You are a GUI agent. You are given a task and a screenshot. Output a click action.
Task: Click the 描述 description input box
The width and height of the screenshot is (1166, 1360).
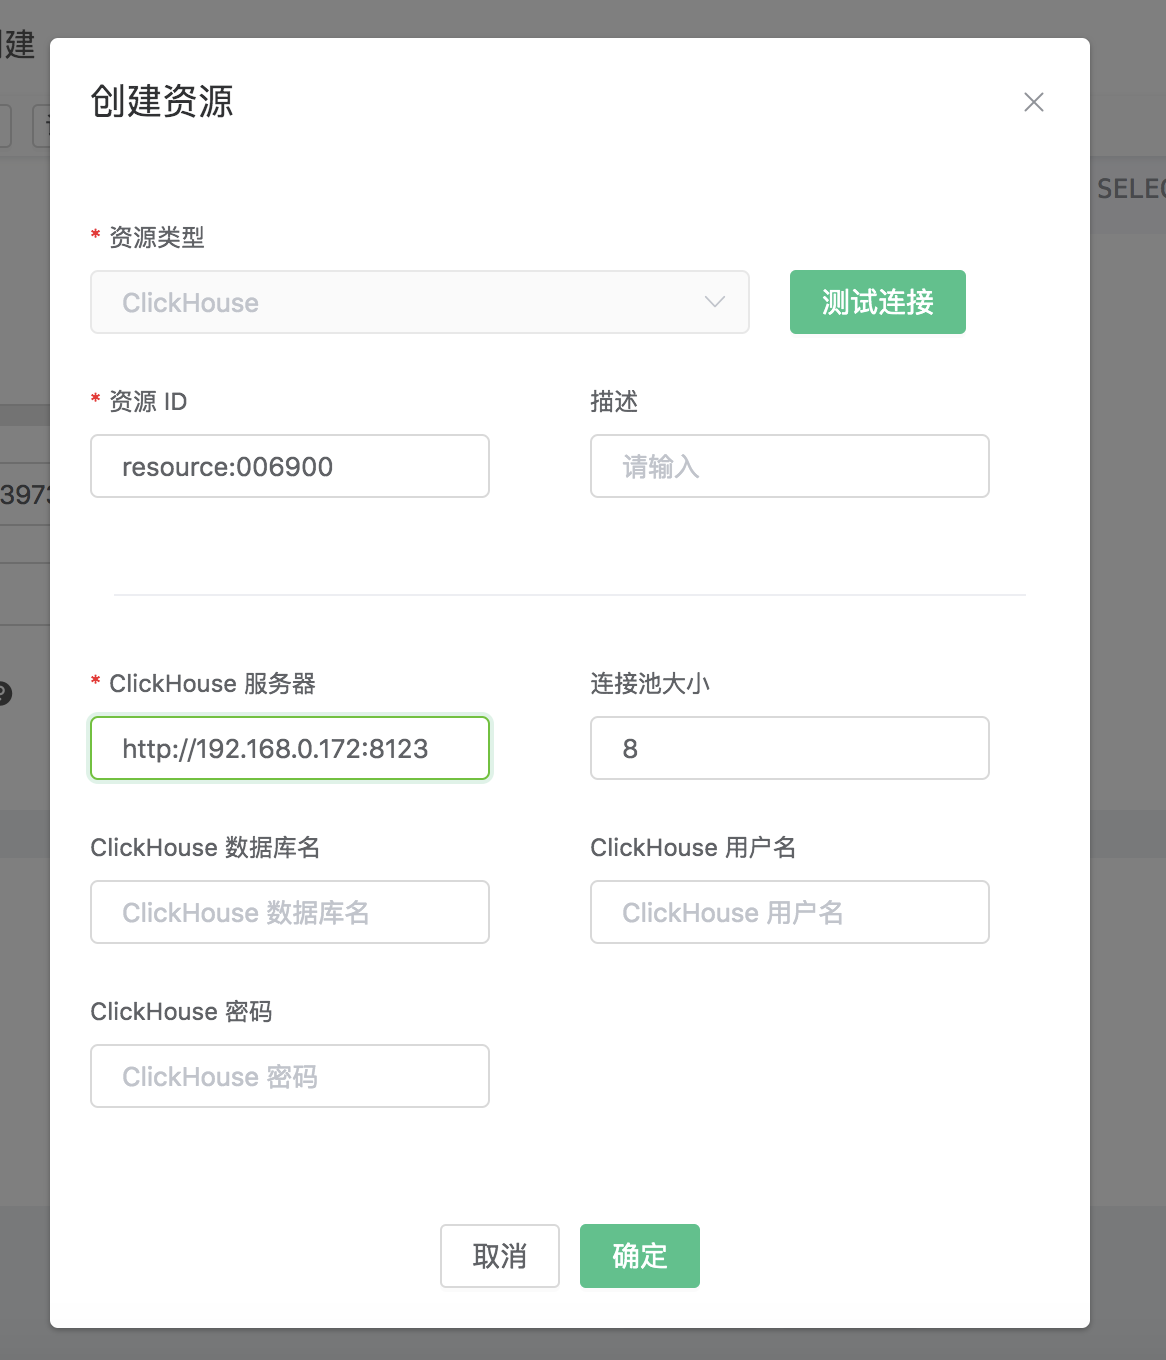[790, 466]
